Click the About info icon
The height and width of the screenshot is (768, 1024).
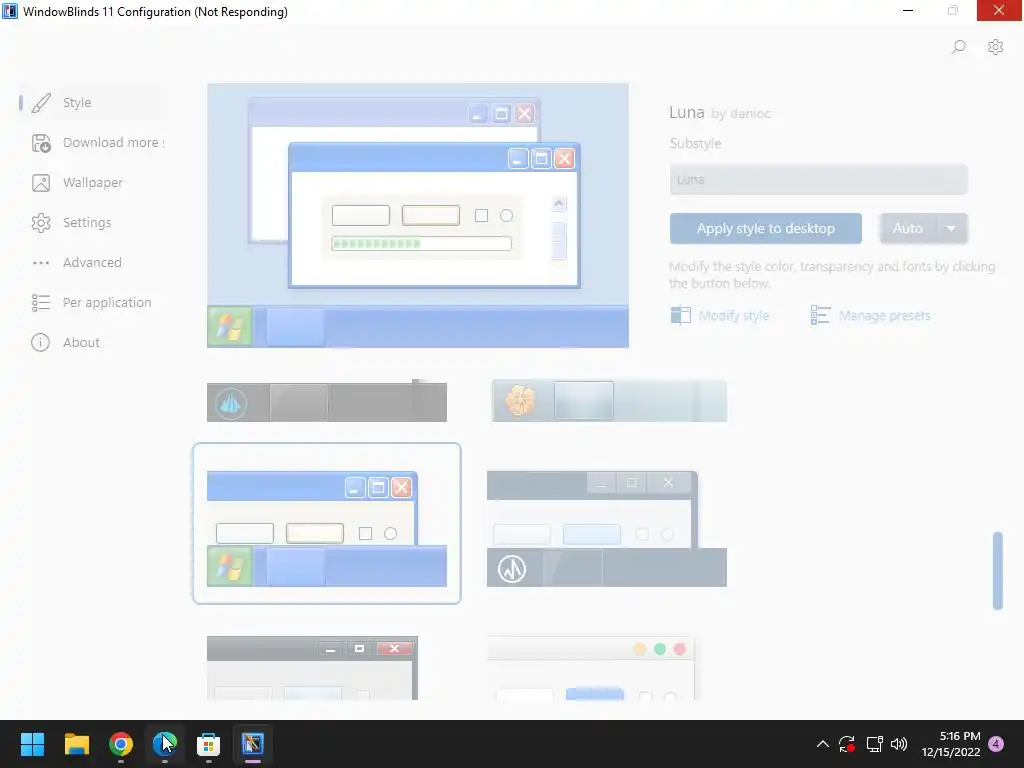click(x=40, y=343)
